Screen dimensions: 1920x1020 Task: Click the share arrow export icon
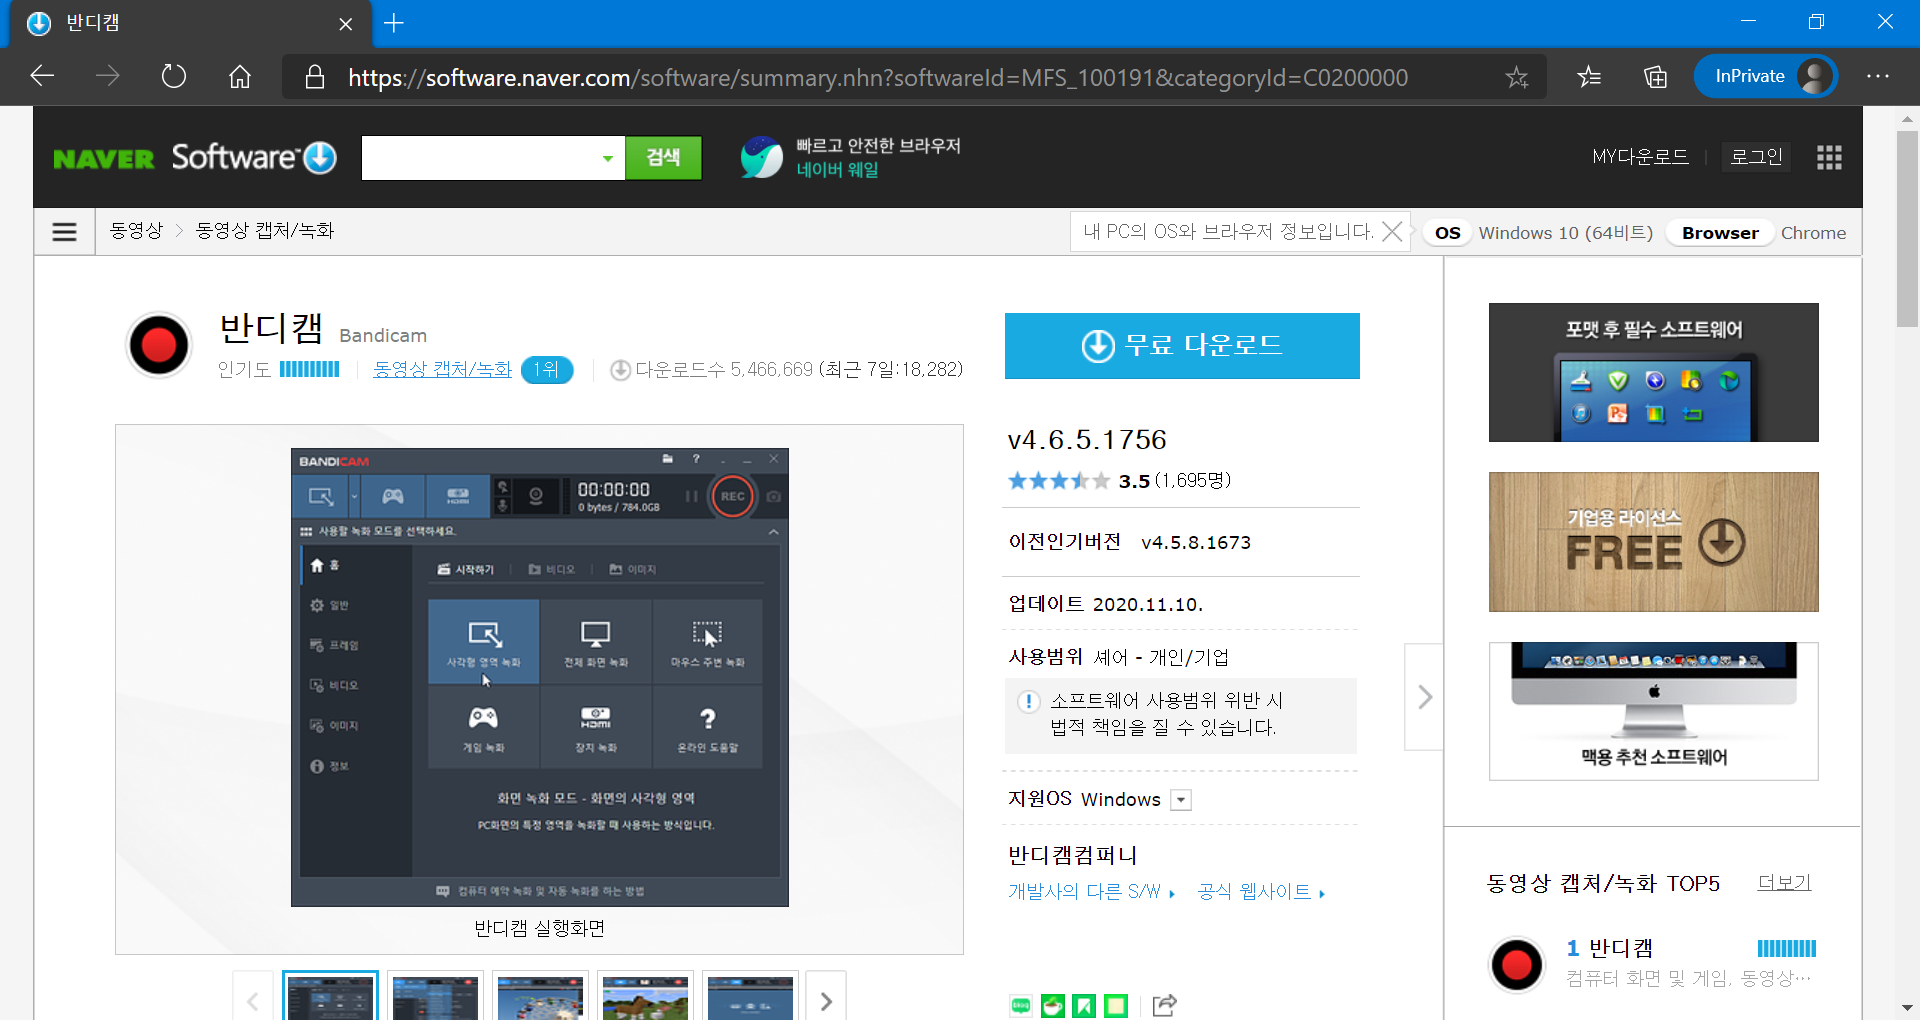(1164, 1006)
